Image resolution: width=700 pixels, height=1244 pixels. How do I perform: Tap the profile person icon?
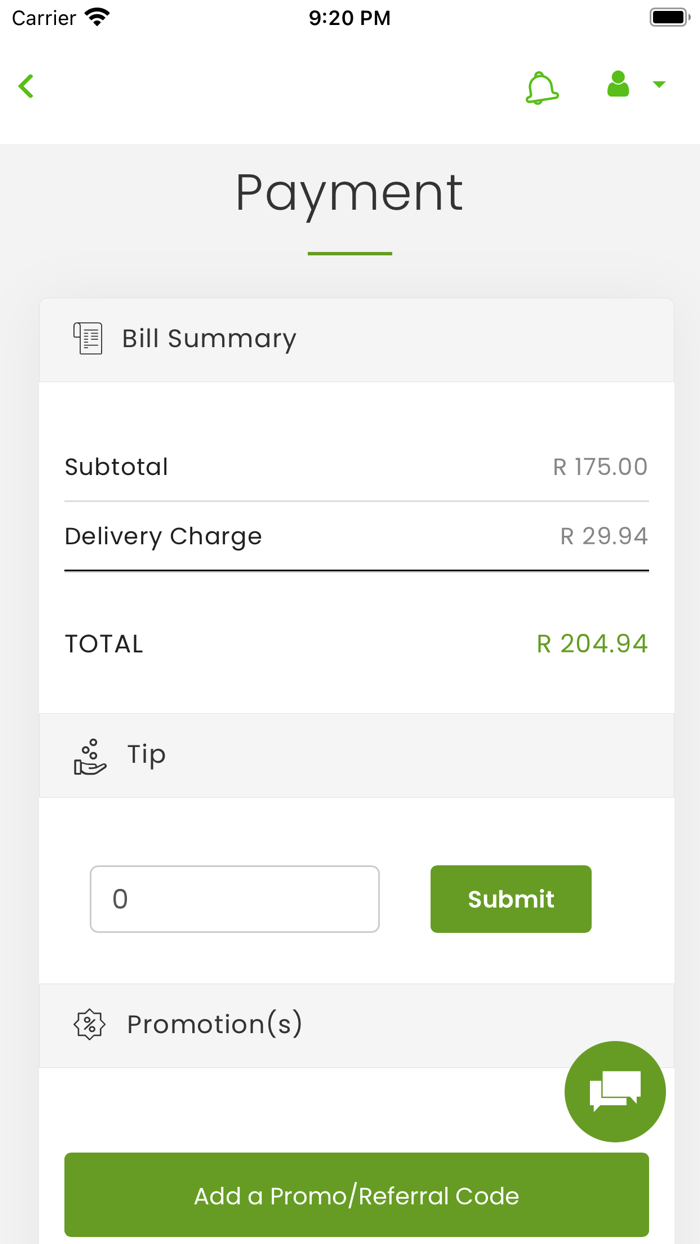coord(618,85)
